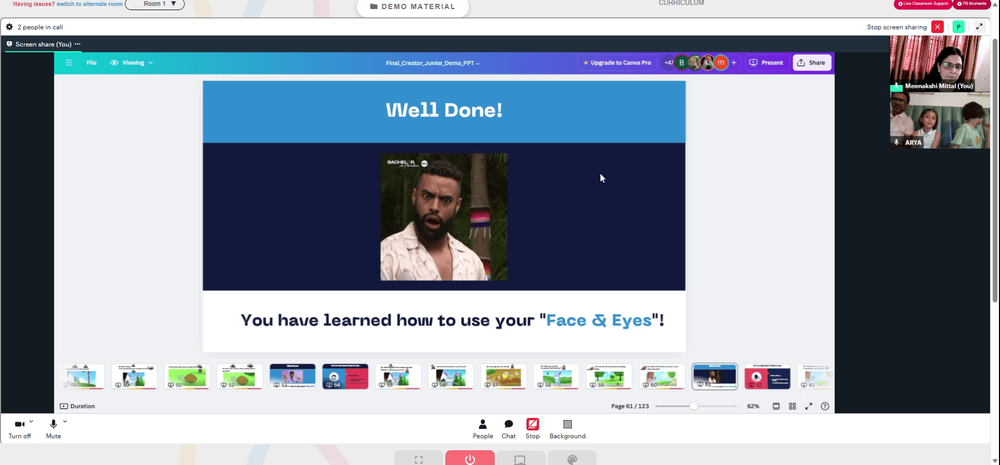Expand microphone options chevron

[65, 422]
